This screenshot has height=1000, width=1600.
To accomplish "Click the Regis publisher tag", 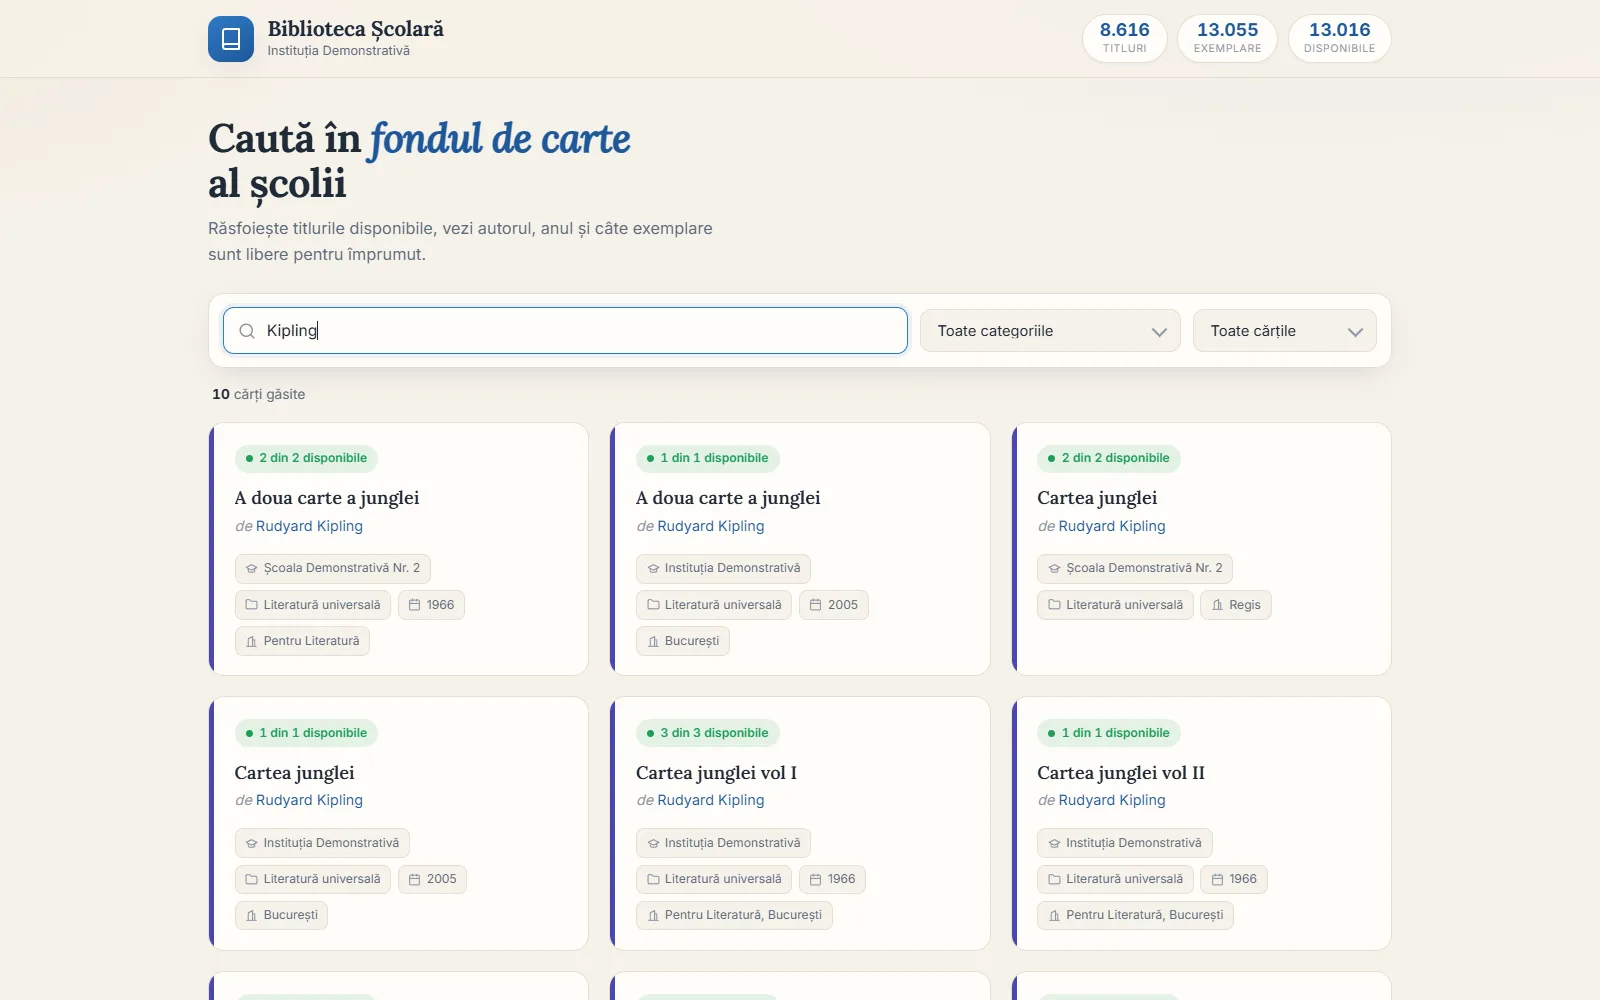I will pos(1235,605).
